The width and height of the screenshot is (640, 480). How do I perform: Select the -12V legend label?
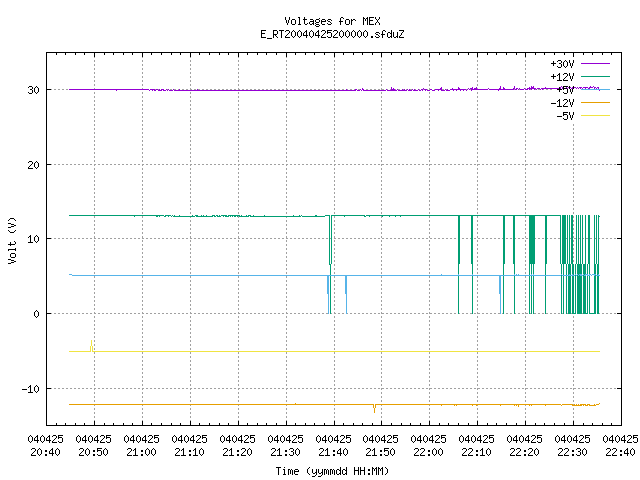coord(562,103)
